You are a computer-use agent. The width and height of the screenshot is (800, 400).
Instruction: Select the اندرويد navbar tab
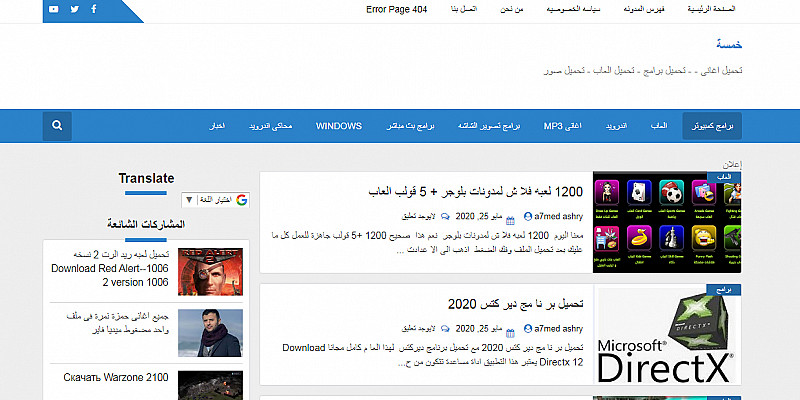(616, 126)
